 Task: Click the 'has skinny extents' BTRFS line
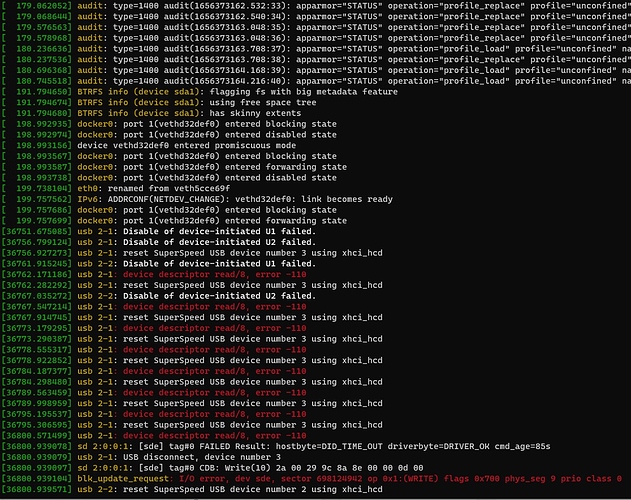point(151,113)
